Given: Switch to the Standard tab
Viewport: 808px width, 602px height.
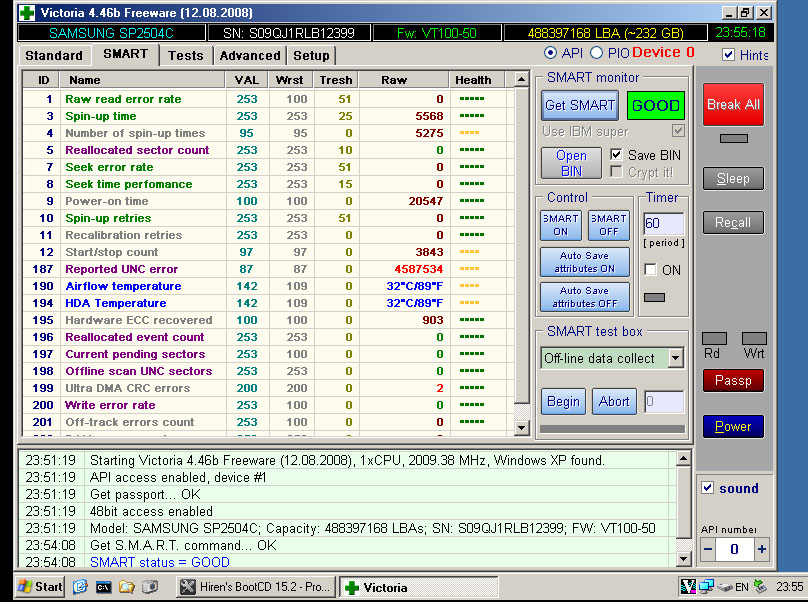Looking at the screenshot, I should pos(54,56).
